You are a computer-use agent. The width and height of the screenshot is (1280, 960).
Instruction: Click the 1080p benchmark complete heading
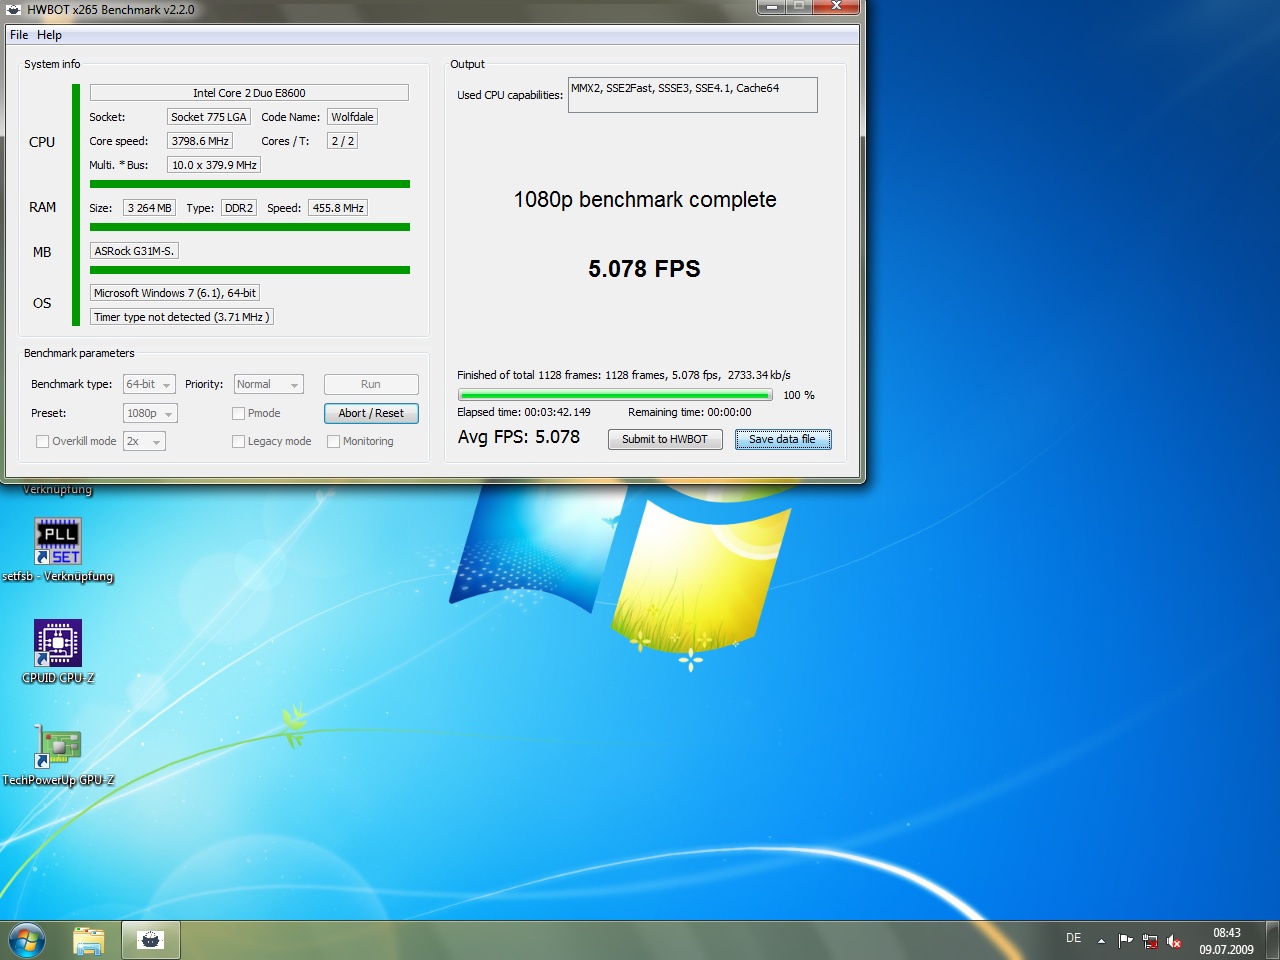(x=645, y=200)
